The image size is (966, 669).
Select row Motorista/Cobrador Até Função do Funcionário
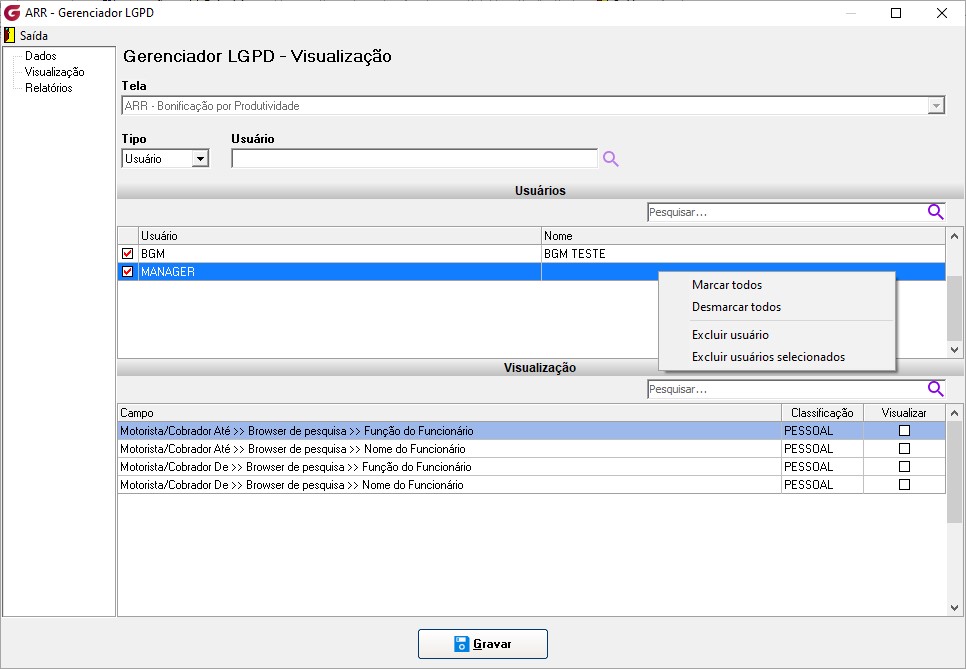[531, 431]
